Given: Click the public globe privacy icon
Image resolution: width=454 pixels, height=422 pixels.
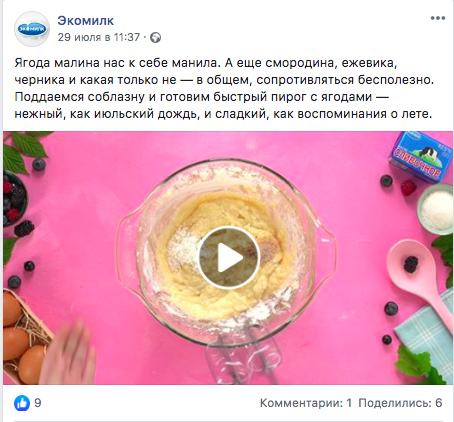Looking at the screenshot, I should pos(155,38).
